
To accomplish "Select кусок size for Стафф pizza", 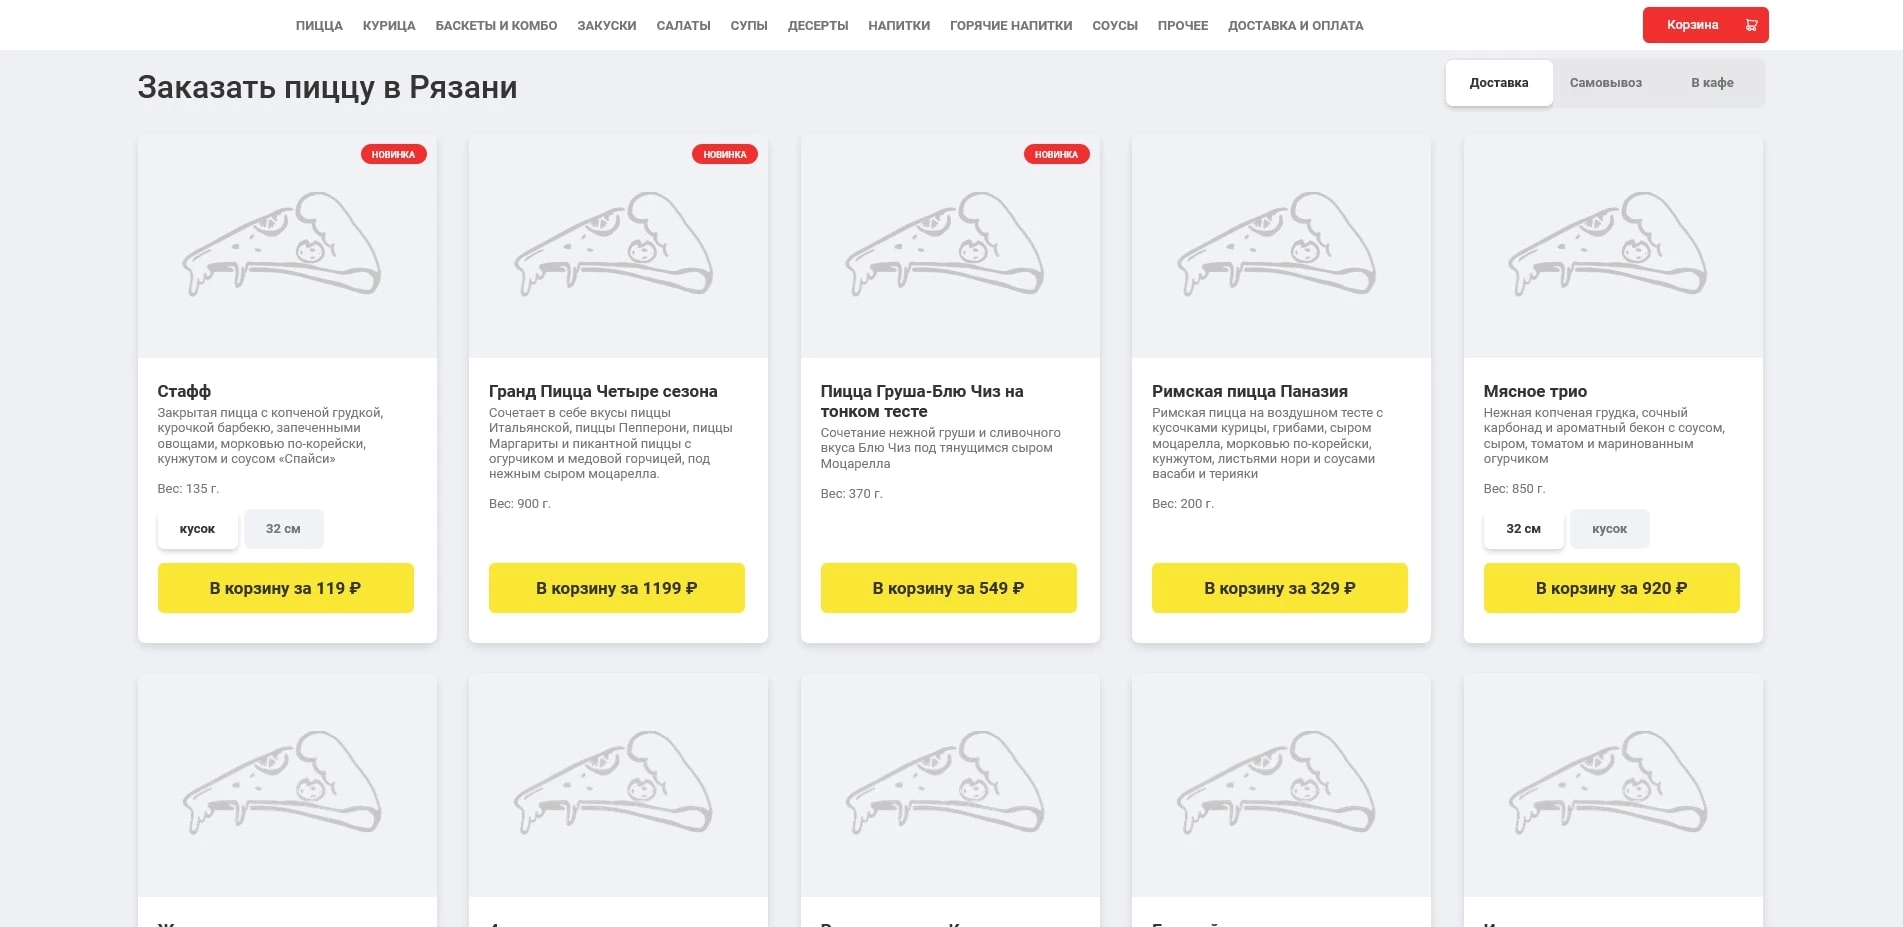I will coord(197,529).
